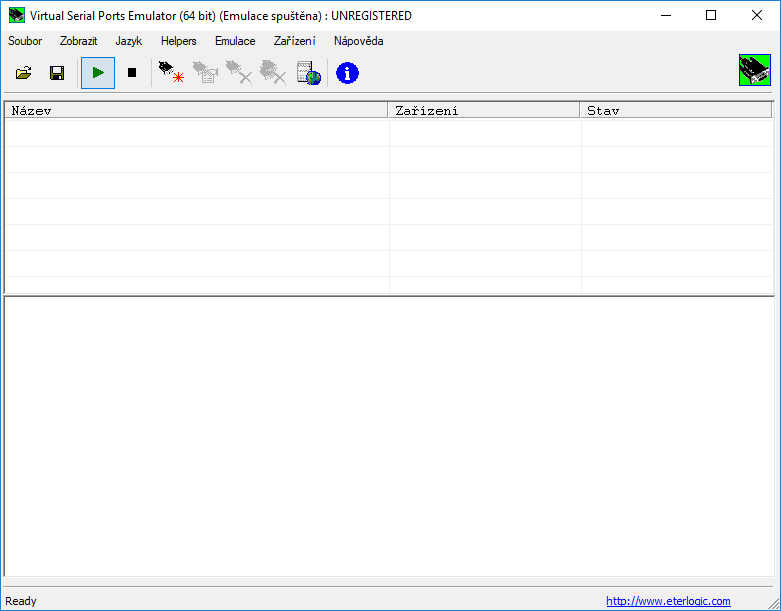Expand the Helpers menu
781x611 pixels.
coord(179,41)
